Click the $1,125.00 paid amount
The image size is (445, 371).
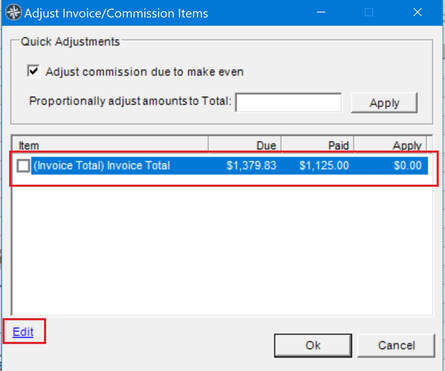click(324, 166)
